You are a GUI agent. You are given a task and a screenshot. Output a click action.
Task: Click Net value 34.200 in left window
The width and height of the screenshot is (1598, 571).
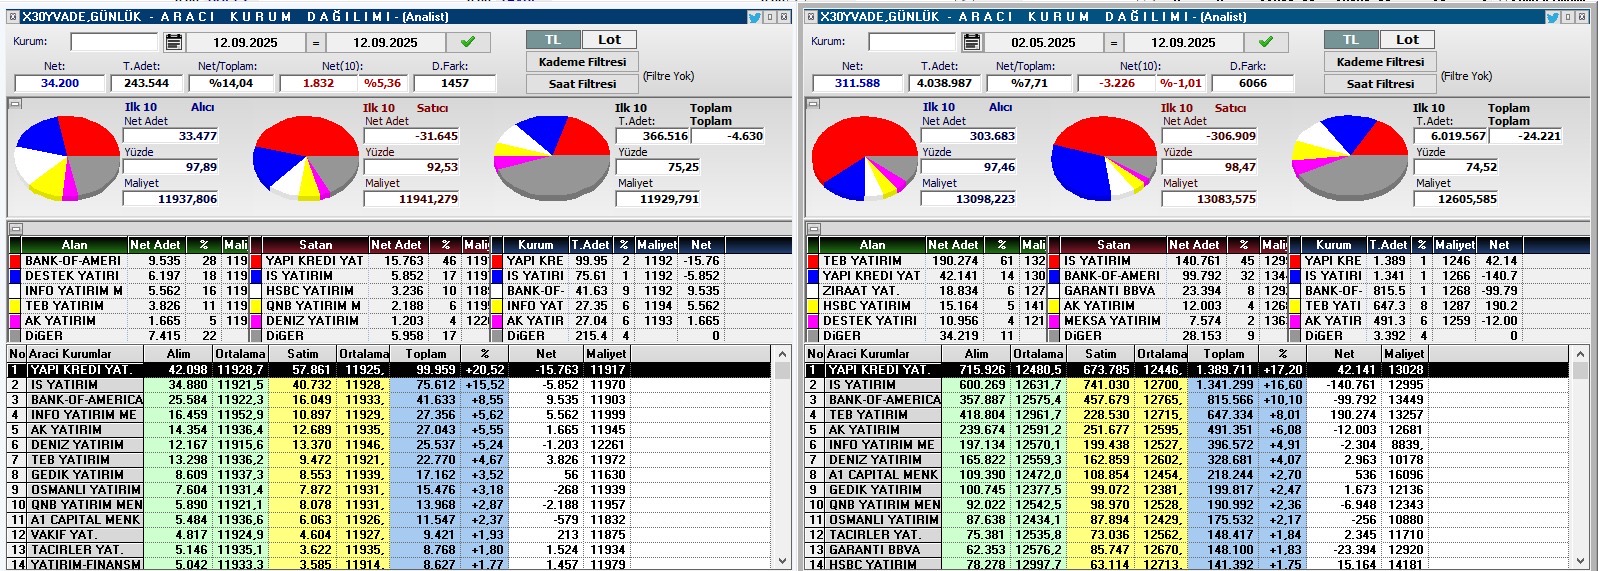pos(59,83)
